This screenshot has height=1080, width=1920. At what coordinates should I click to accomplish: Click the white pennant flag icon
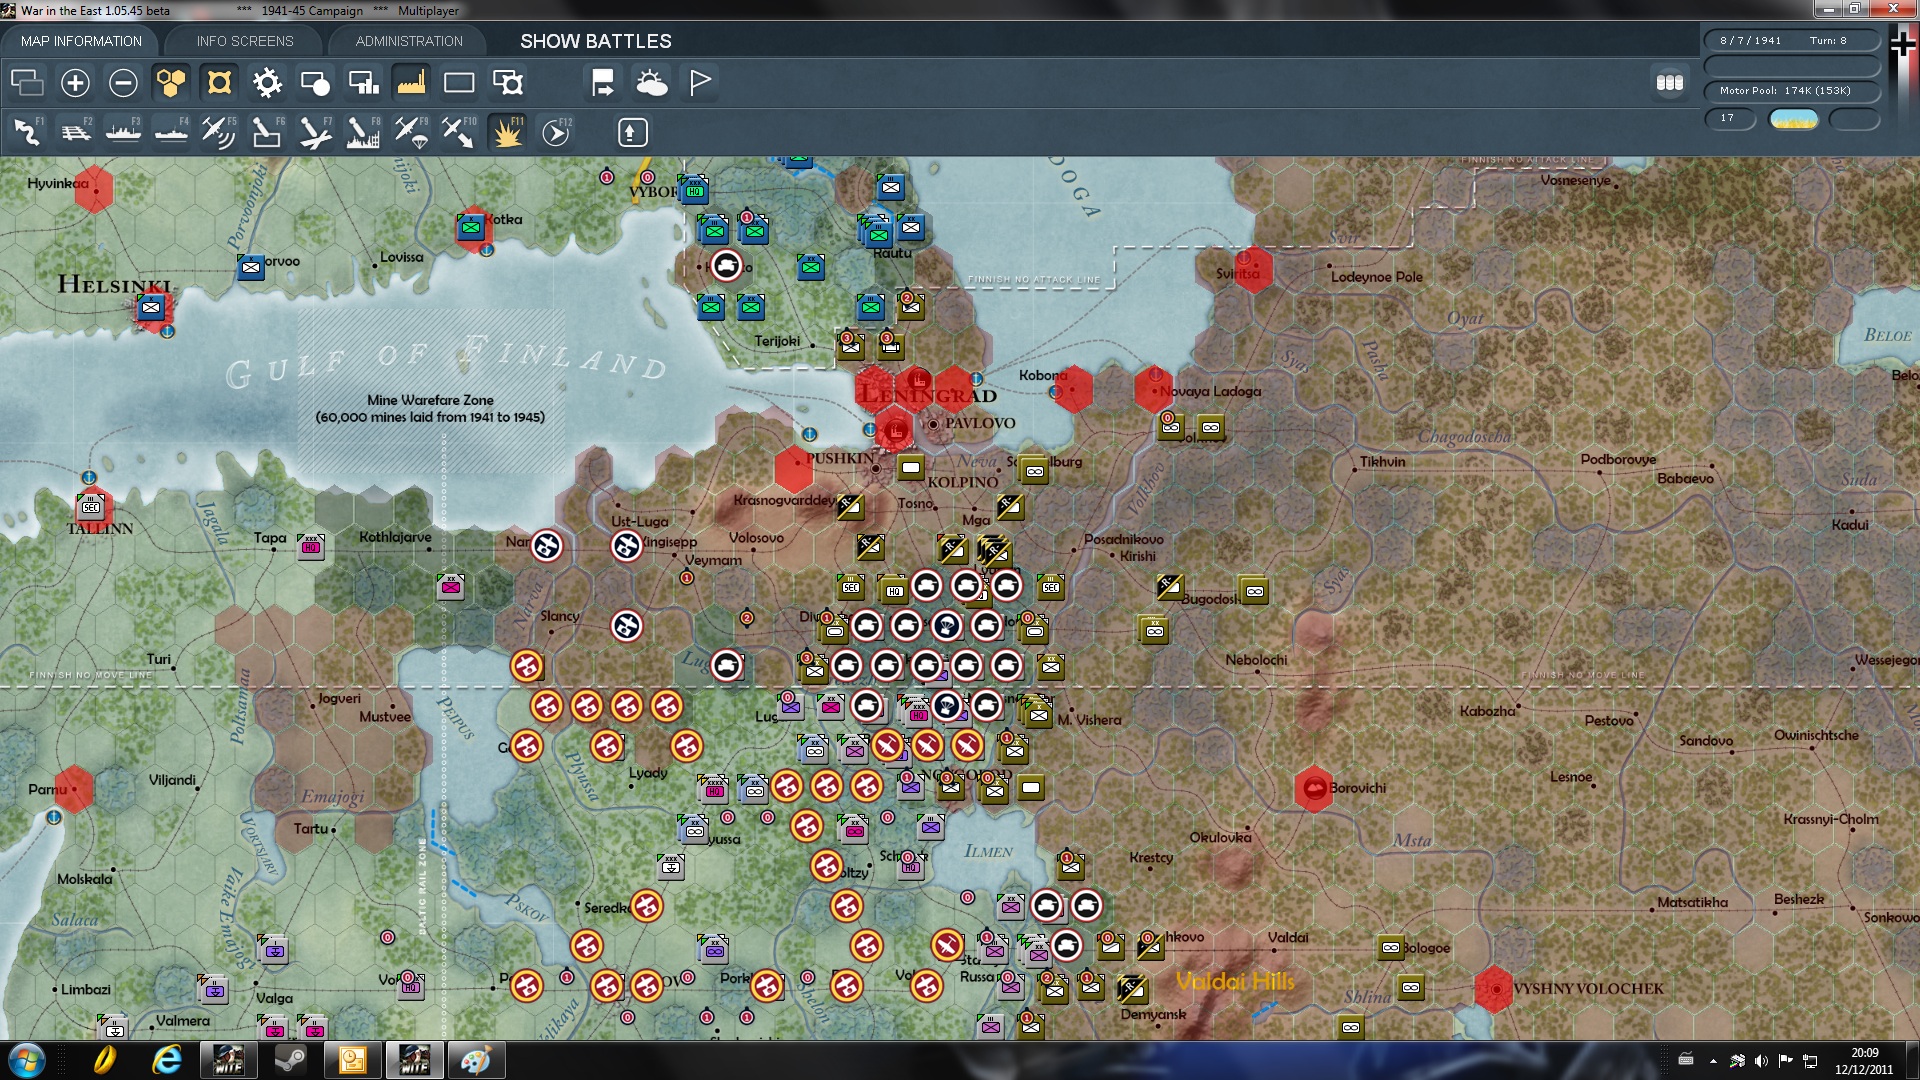tap(700, 83)
